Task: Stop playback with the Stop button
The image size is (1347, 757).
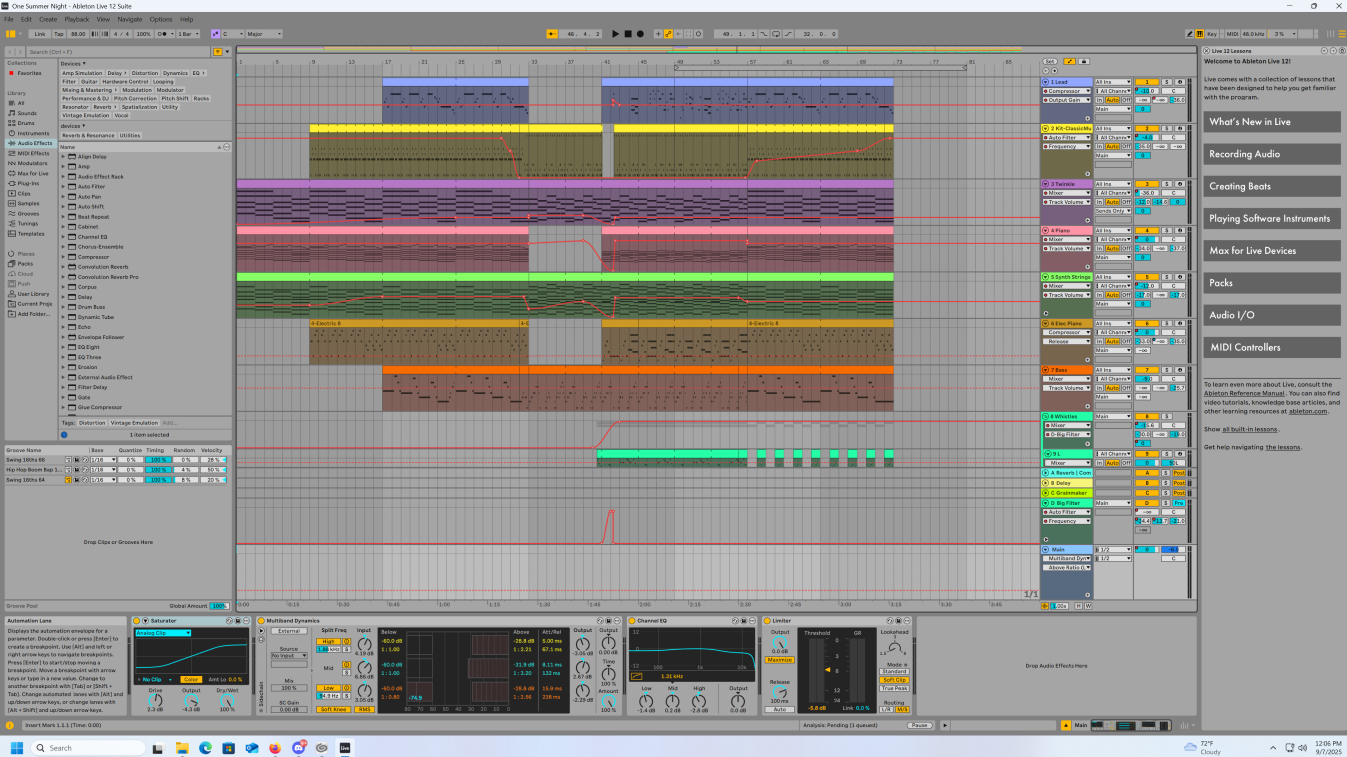Action: pos(628,34)
